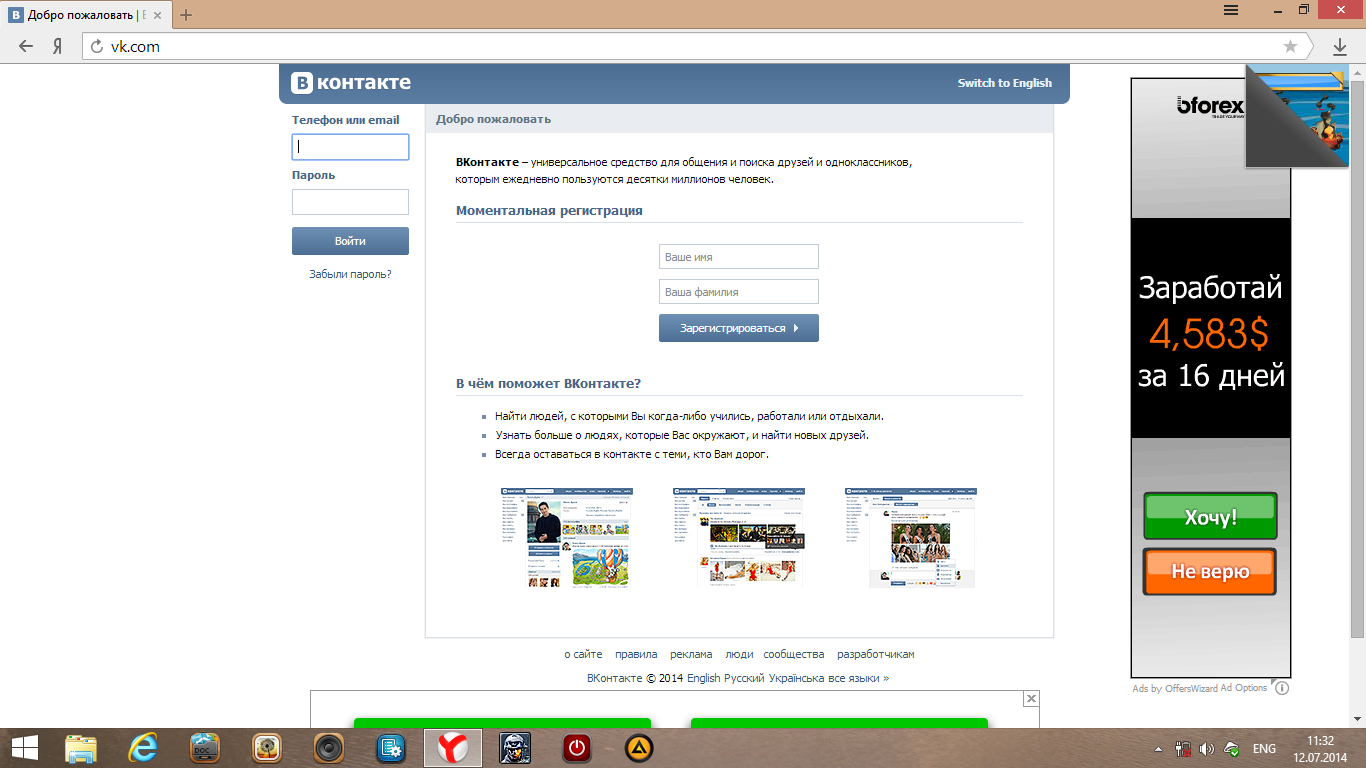Click the Моментальная регистрация heading
Viewport: 1366px width, 768px height.
point(549,211)
